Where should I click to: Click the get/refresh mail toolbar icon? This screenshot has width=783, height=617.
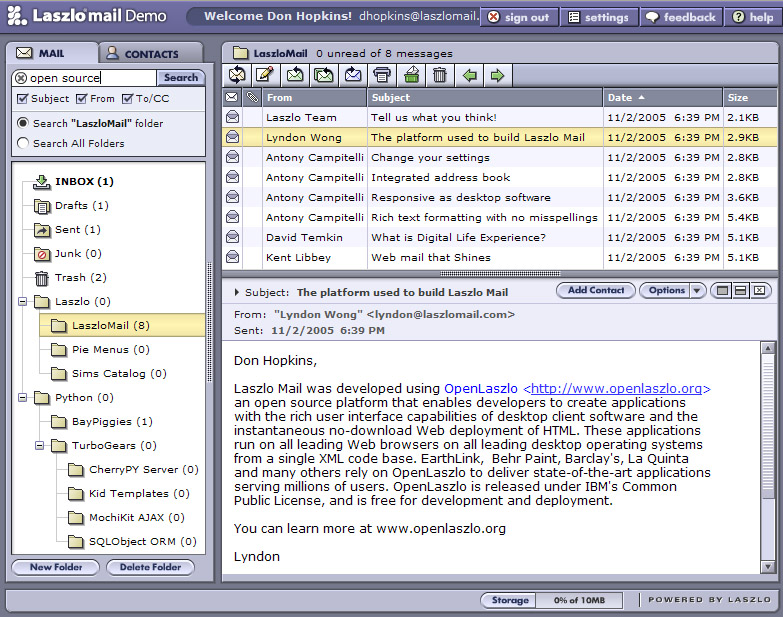click(237, 75)
